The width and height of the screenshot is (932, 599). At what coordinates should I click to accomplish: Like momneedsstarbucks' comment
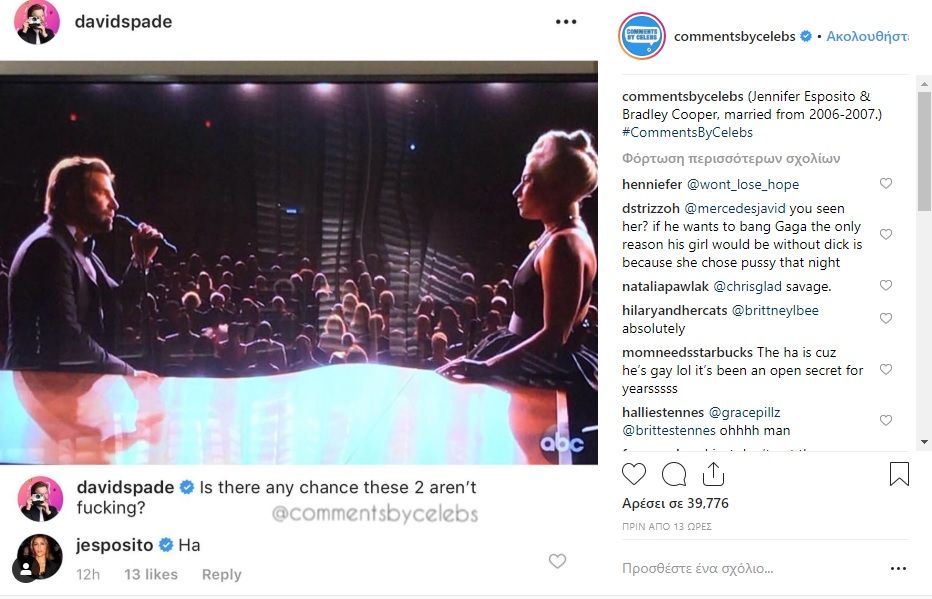coord(885,370)
